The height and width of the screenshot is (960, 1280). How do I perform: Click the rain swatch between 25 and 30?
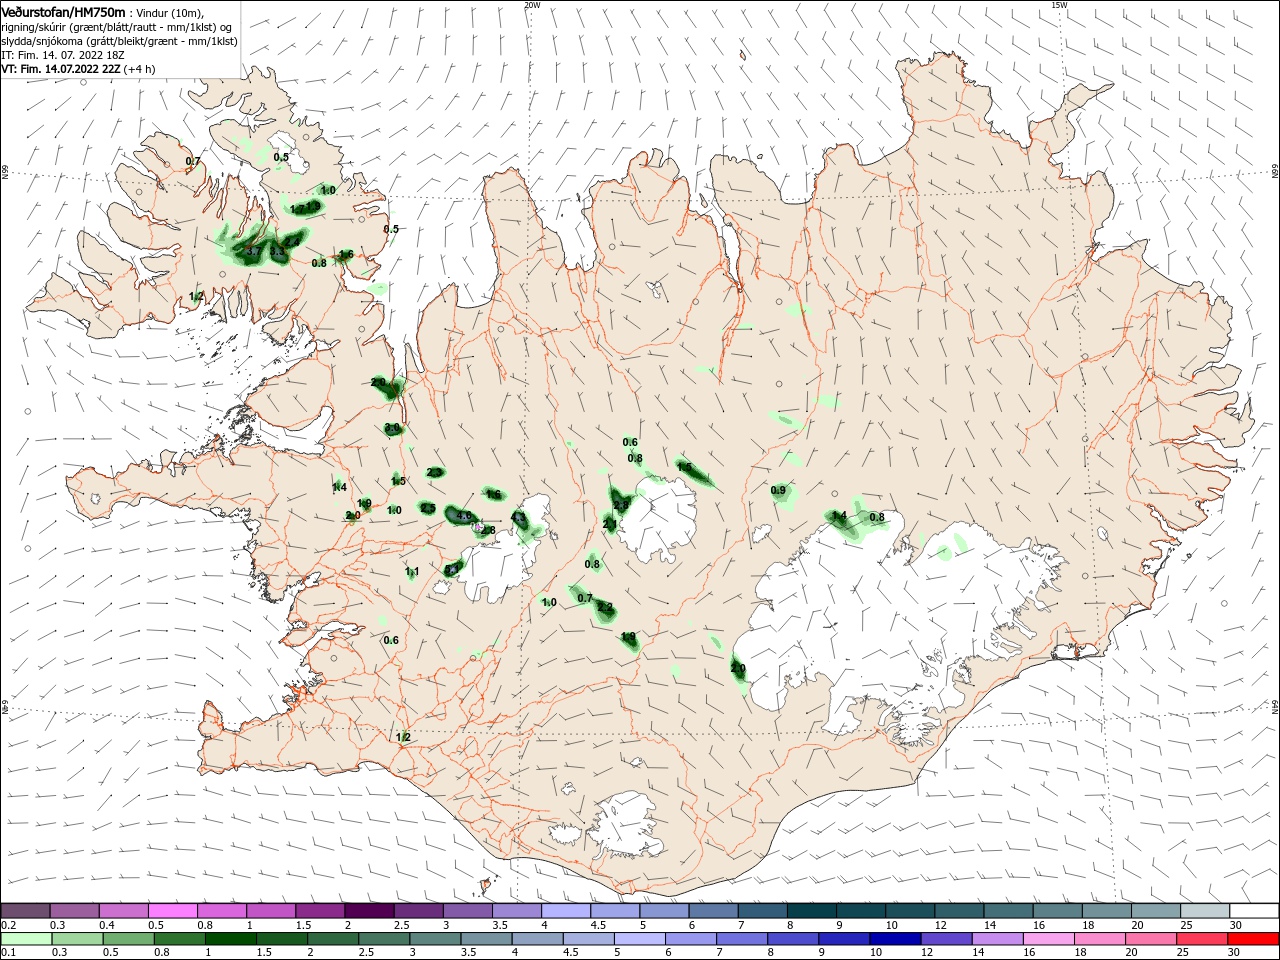tap(1204, 939)
